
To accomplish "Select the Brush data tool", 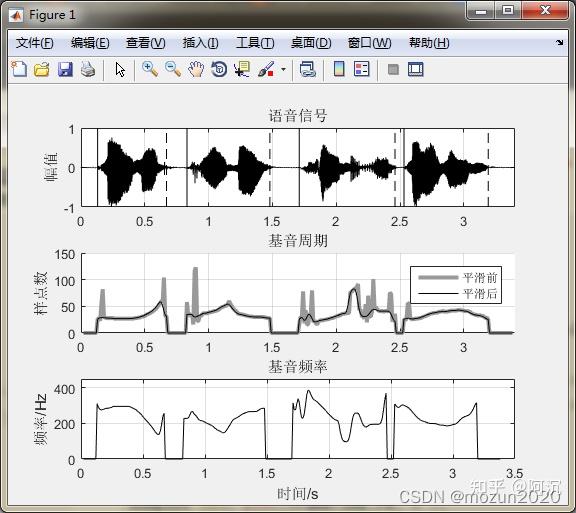I will (x=266, y=69).
